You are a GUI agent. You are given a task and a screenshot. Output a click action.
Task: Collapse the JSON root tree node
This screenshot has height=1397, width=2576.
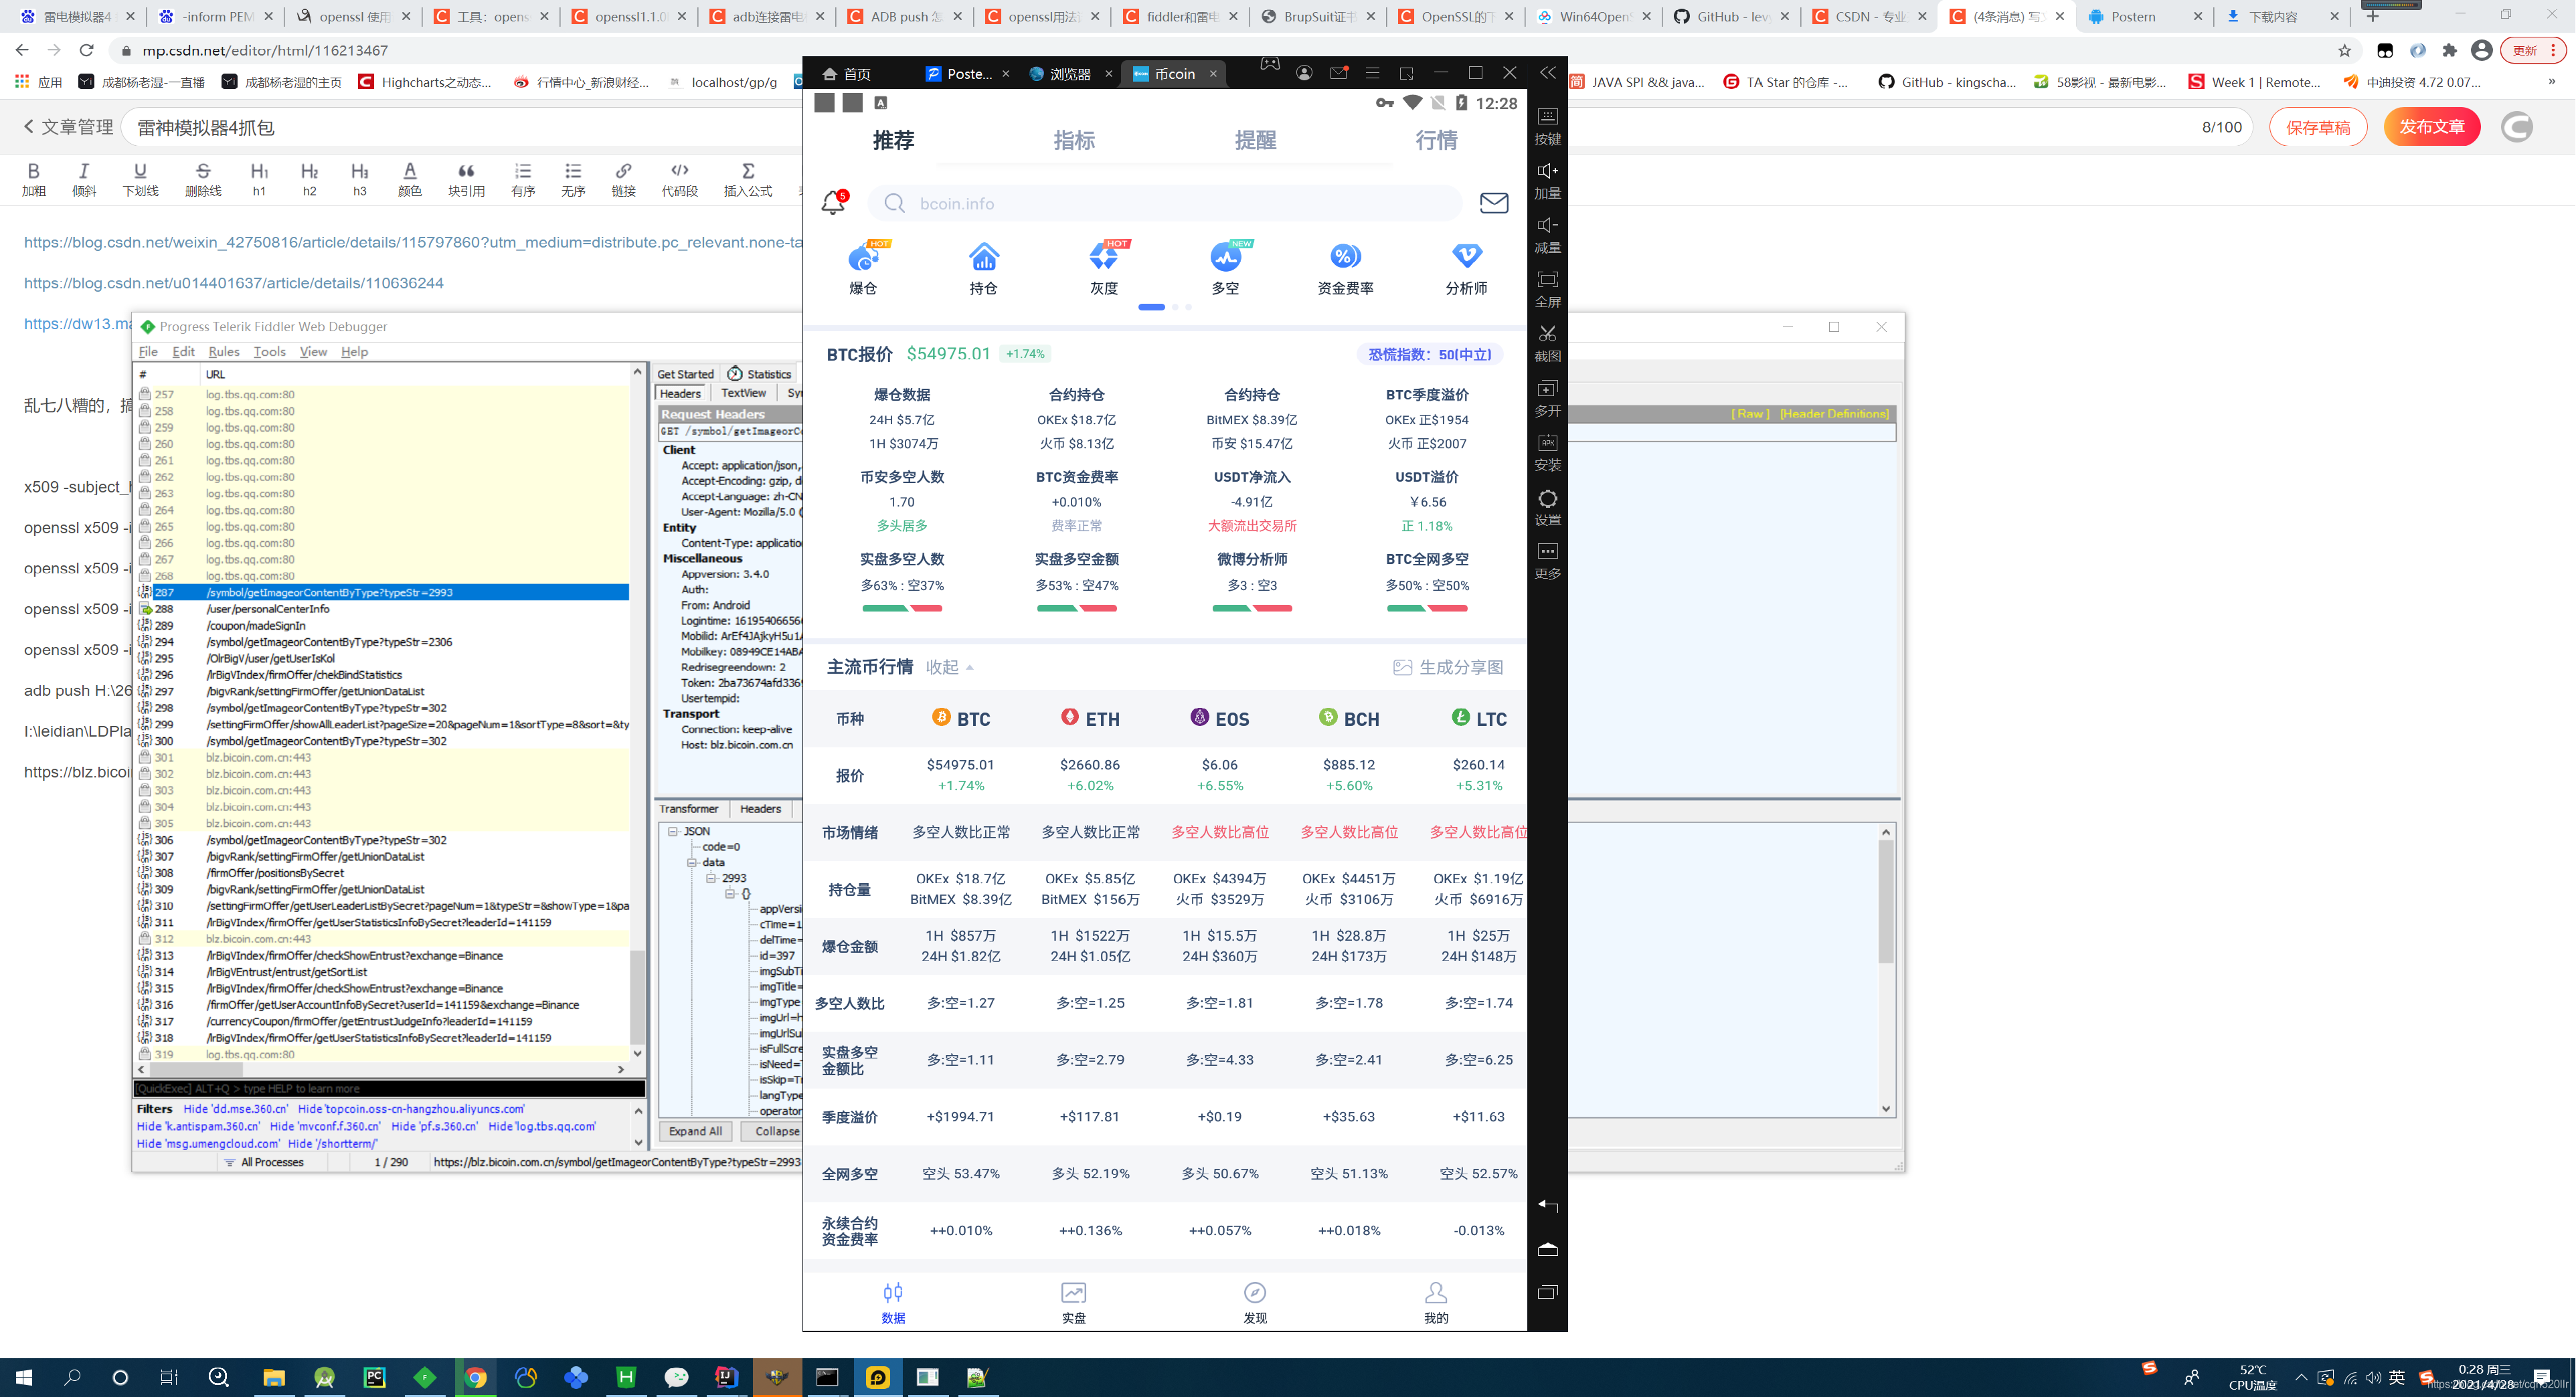coord(673,831)
